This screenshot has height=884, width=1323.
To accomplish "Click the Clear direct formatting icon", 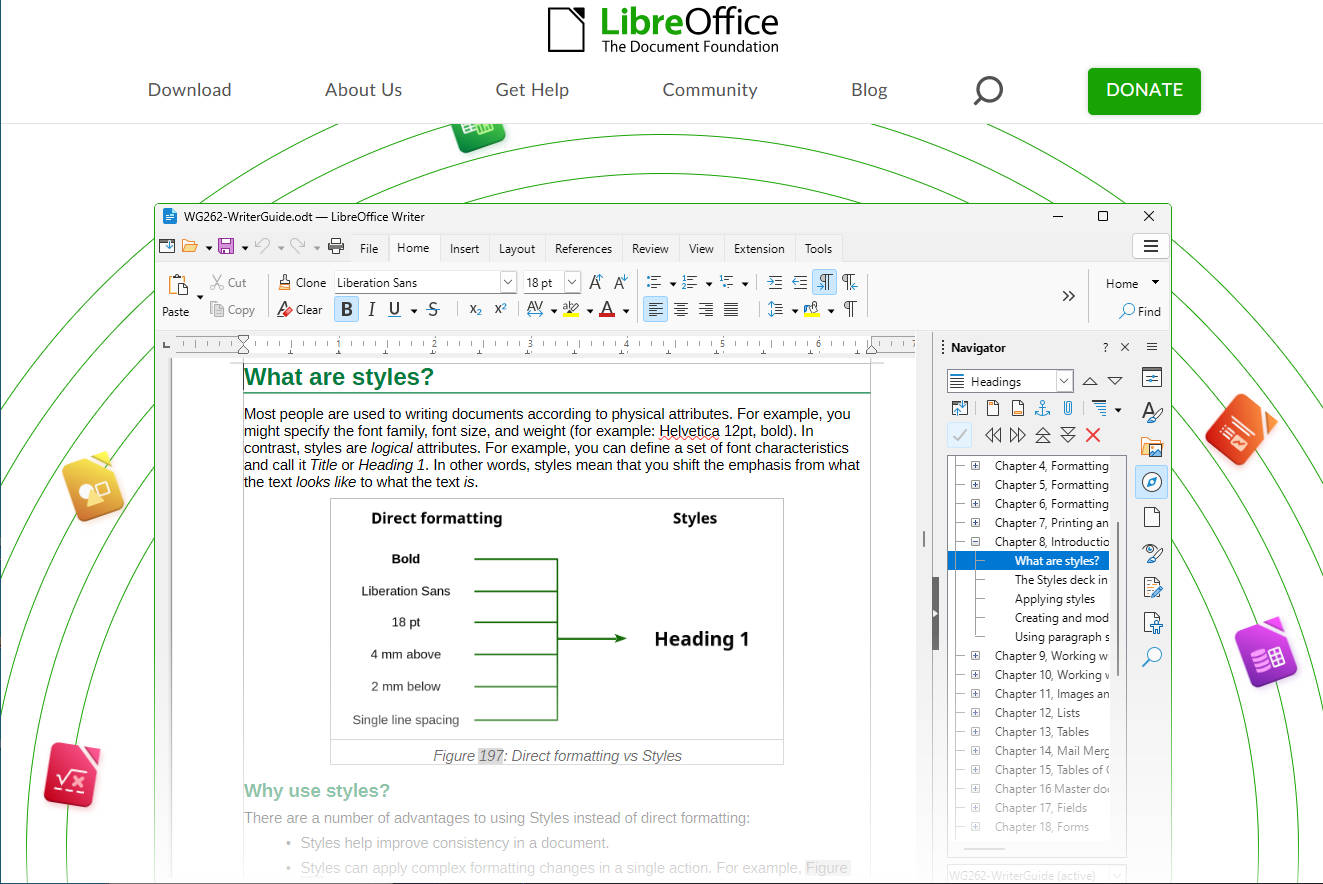I will click(285, 310).
